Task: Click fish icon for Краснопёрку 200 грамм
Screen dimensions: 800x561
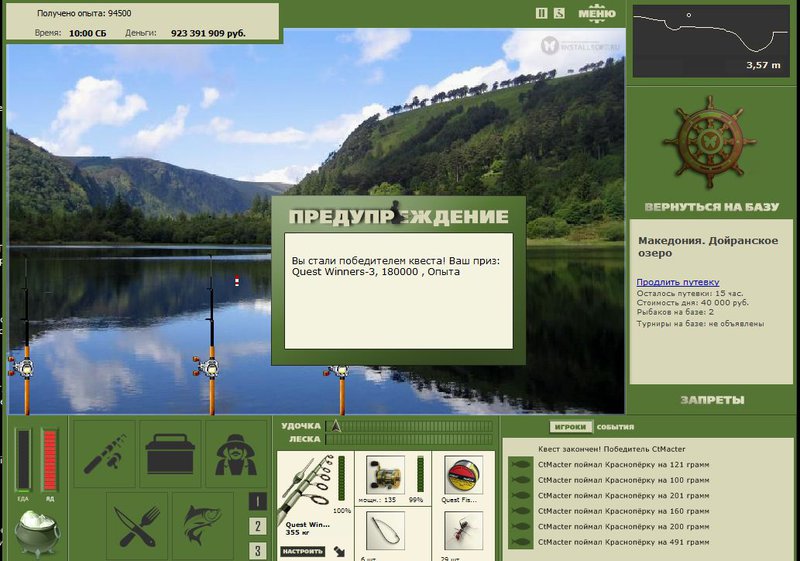Action: click(520, 527)
